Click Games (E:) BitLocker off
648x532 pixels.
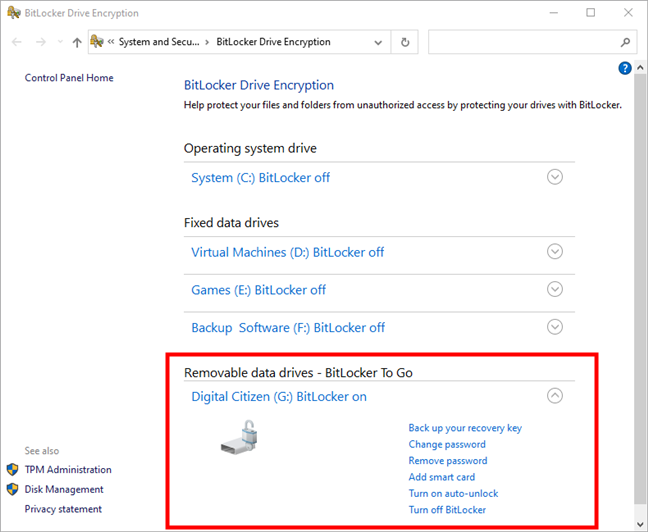click(x=258, y=290)
